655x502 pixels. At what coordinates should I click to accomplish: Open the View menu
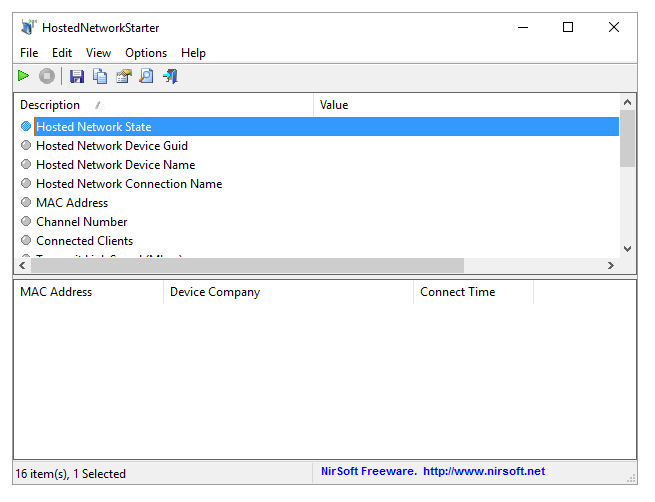98,53
